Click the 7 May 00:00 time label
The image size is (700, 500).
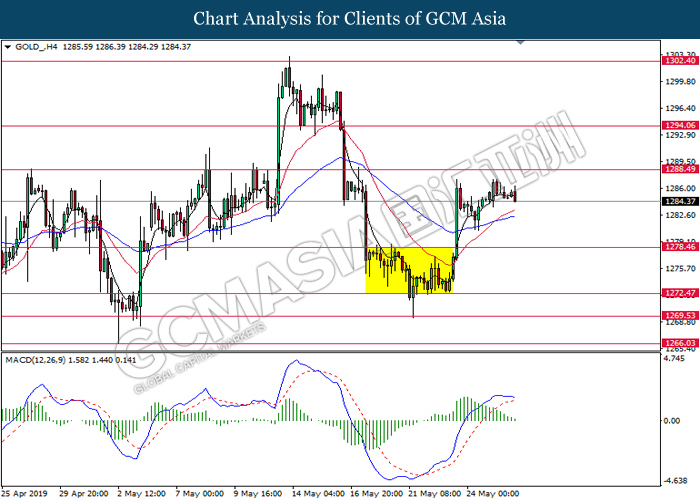click(x=200, y=493)
